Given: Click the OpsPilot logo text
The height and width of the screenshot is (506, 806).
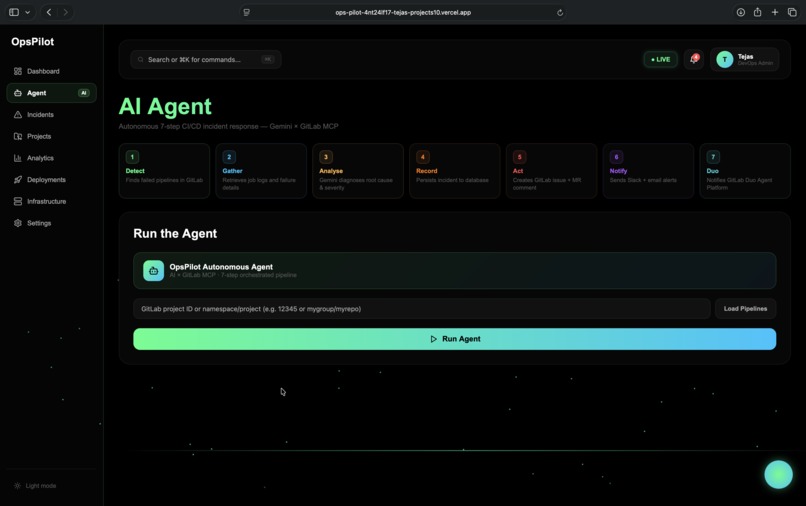Looking at the screenshot, I should [x=32, y=42].
